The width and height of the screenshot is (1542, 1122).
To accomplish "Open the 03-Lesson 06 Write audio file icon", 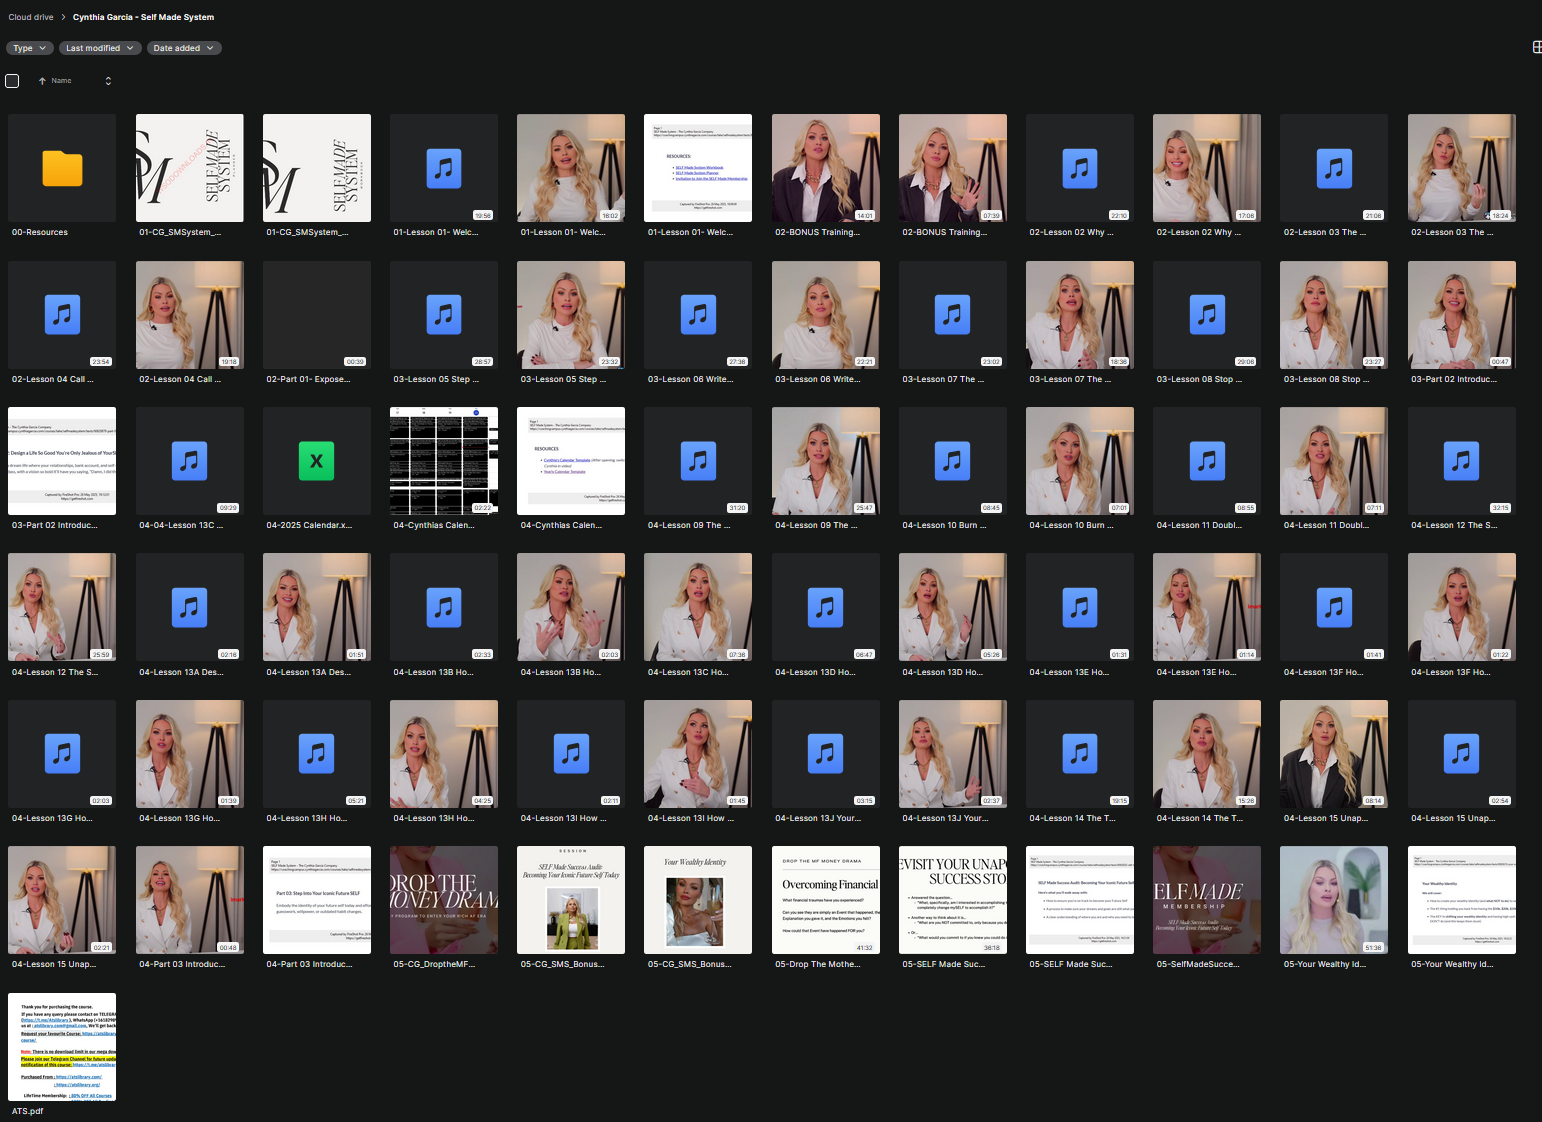I will pyautogui.click(x=698, y=315).
